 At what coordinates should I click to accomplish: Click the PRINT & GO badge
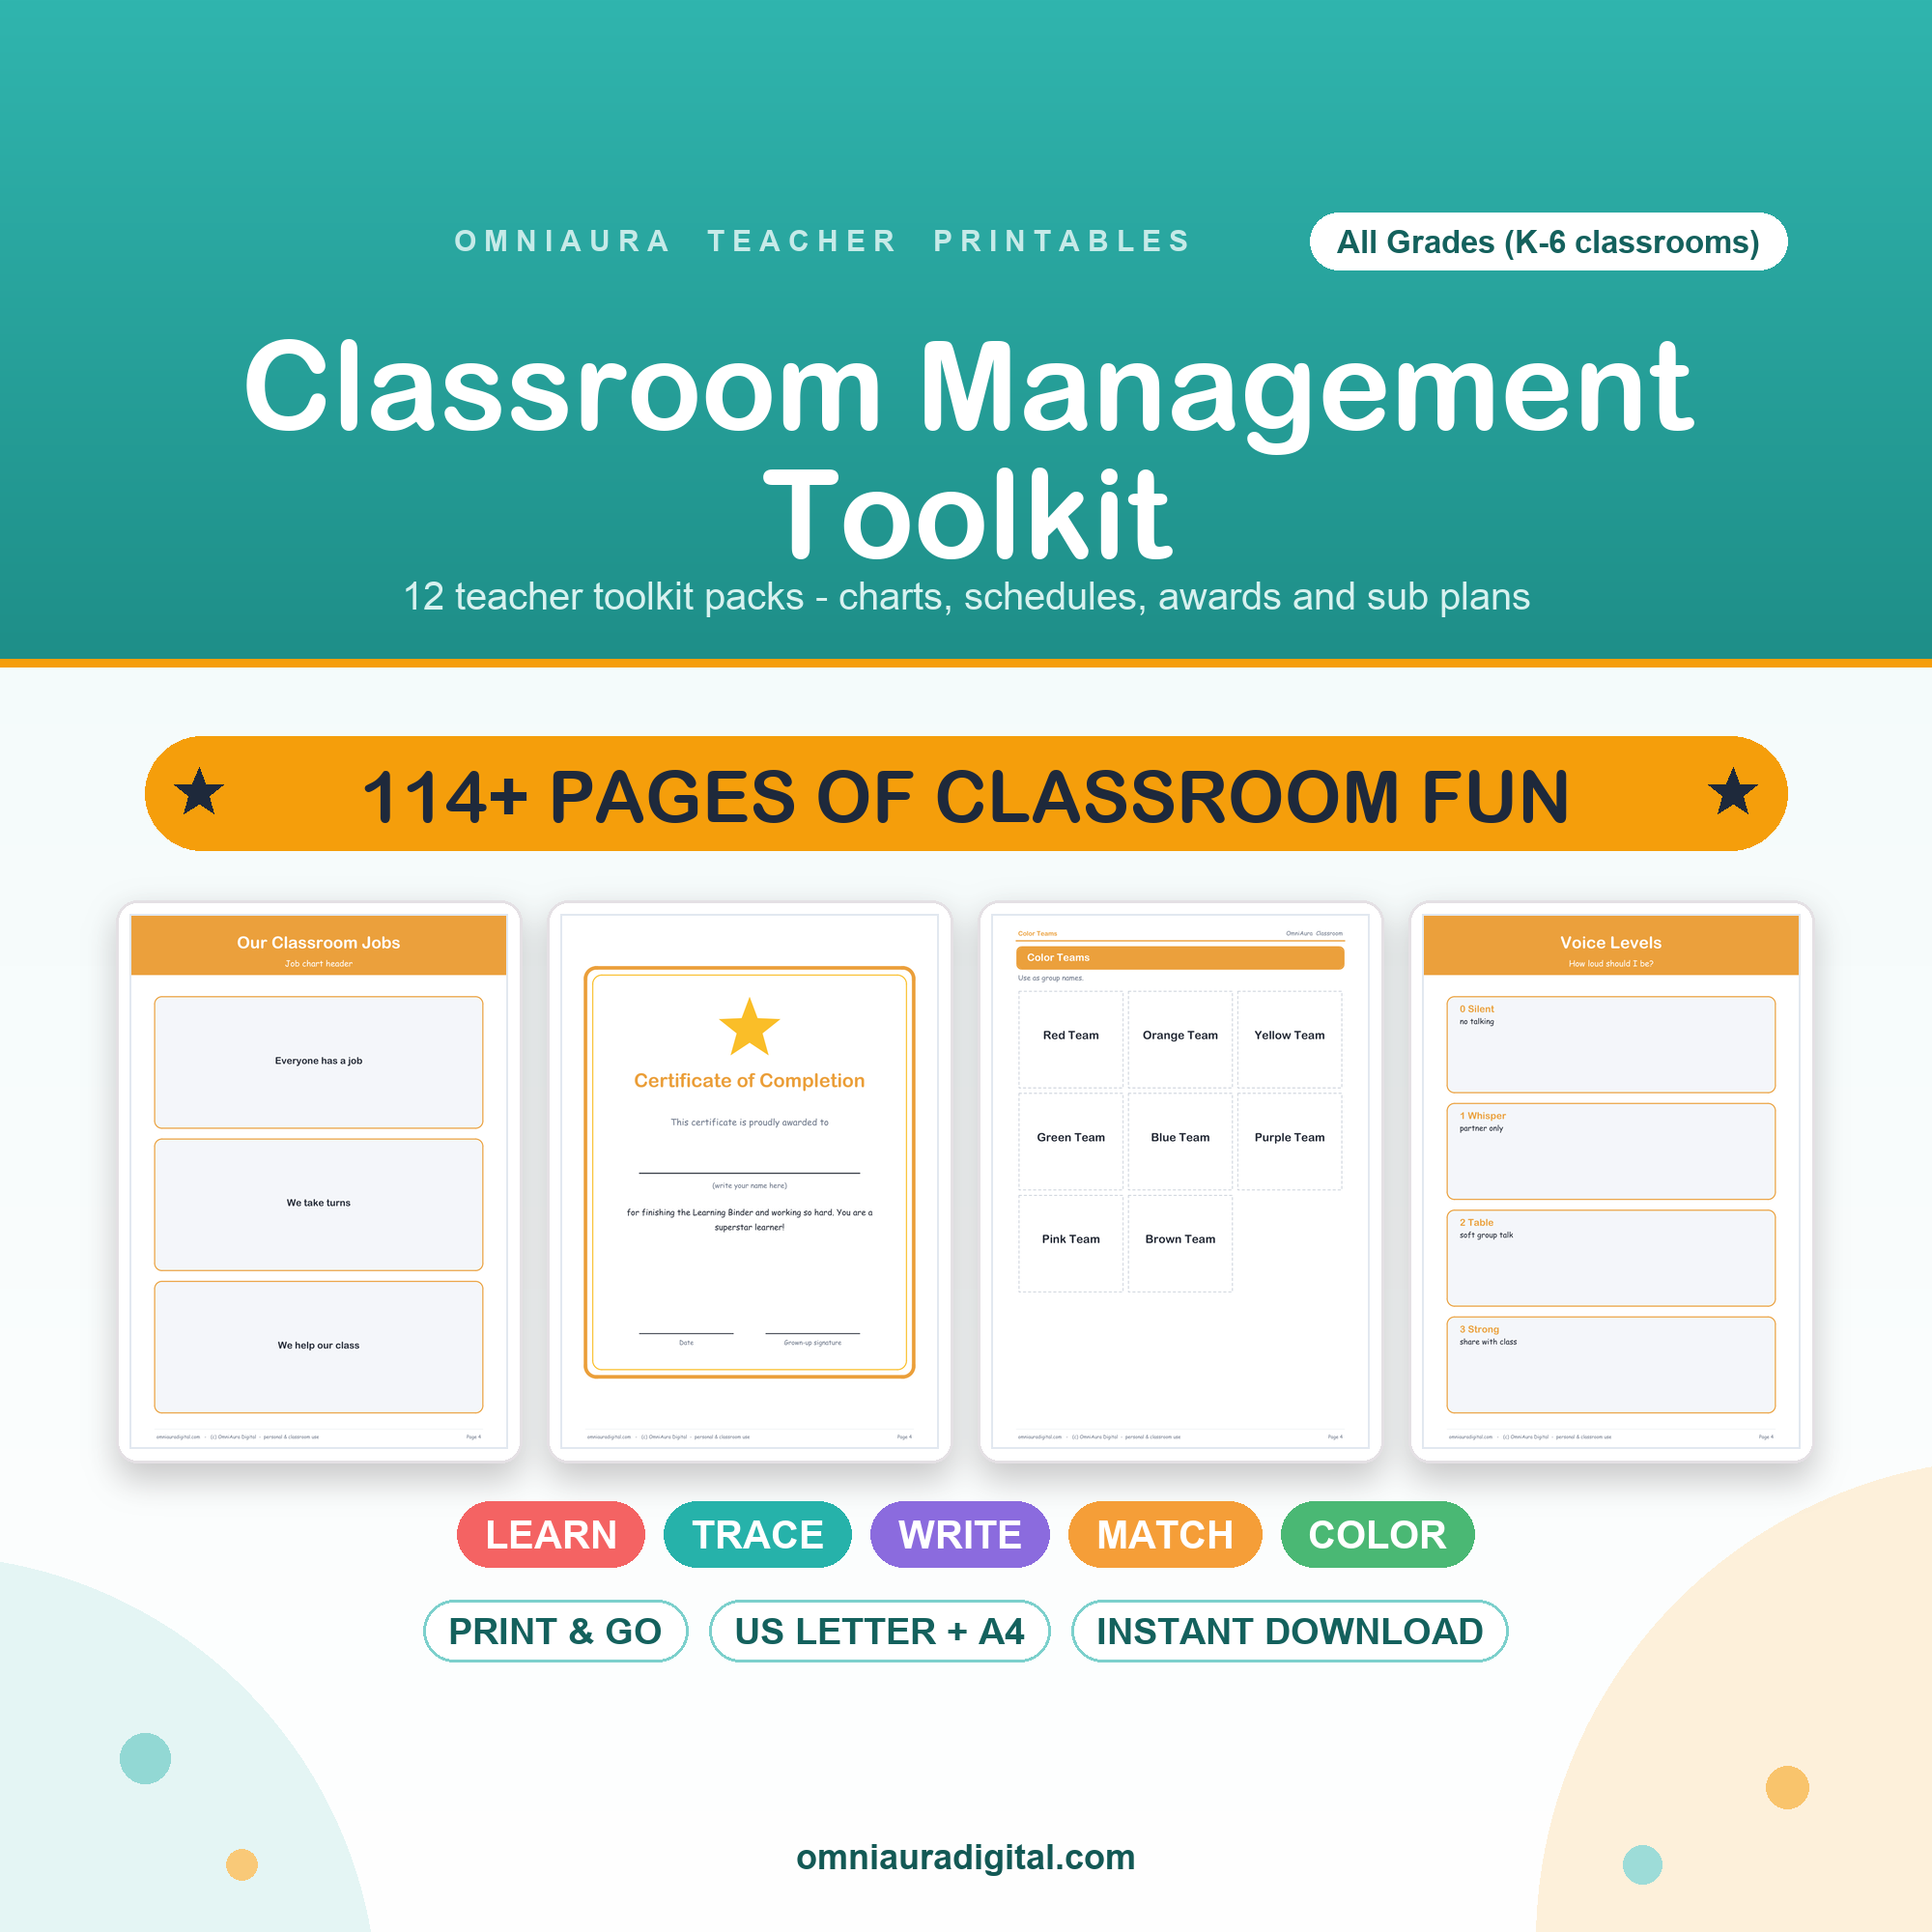[555, 1631]
